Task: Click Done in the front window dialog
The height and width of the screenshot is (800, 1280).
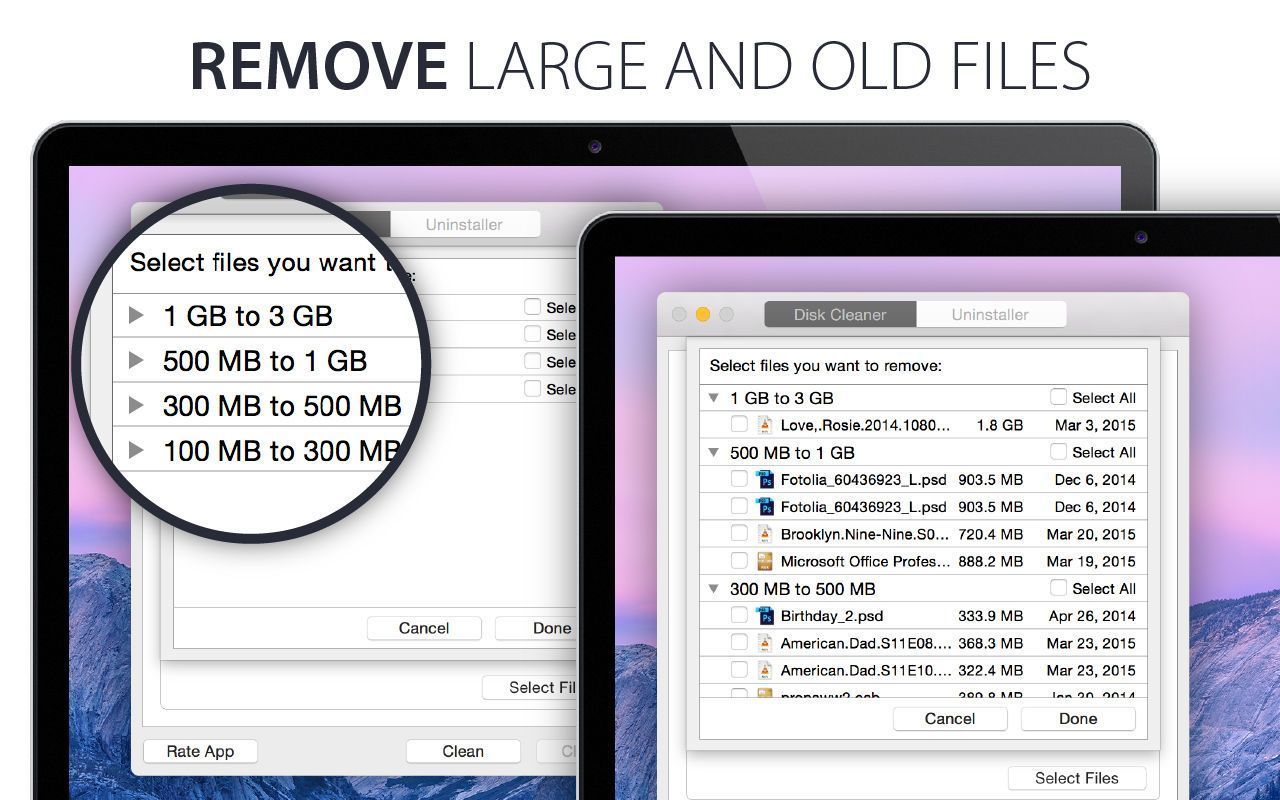Action: [x=1078, y=718]
